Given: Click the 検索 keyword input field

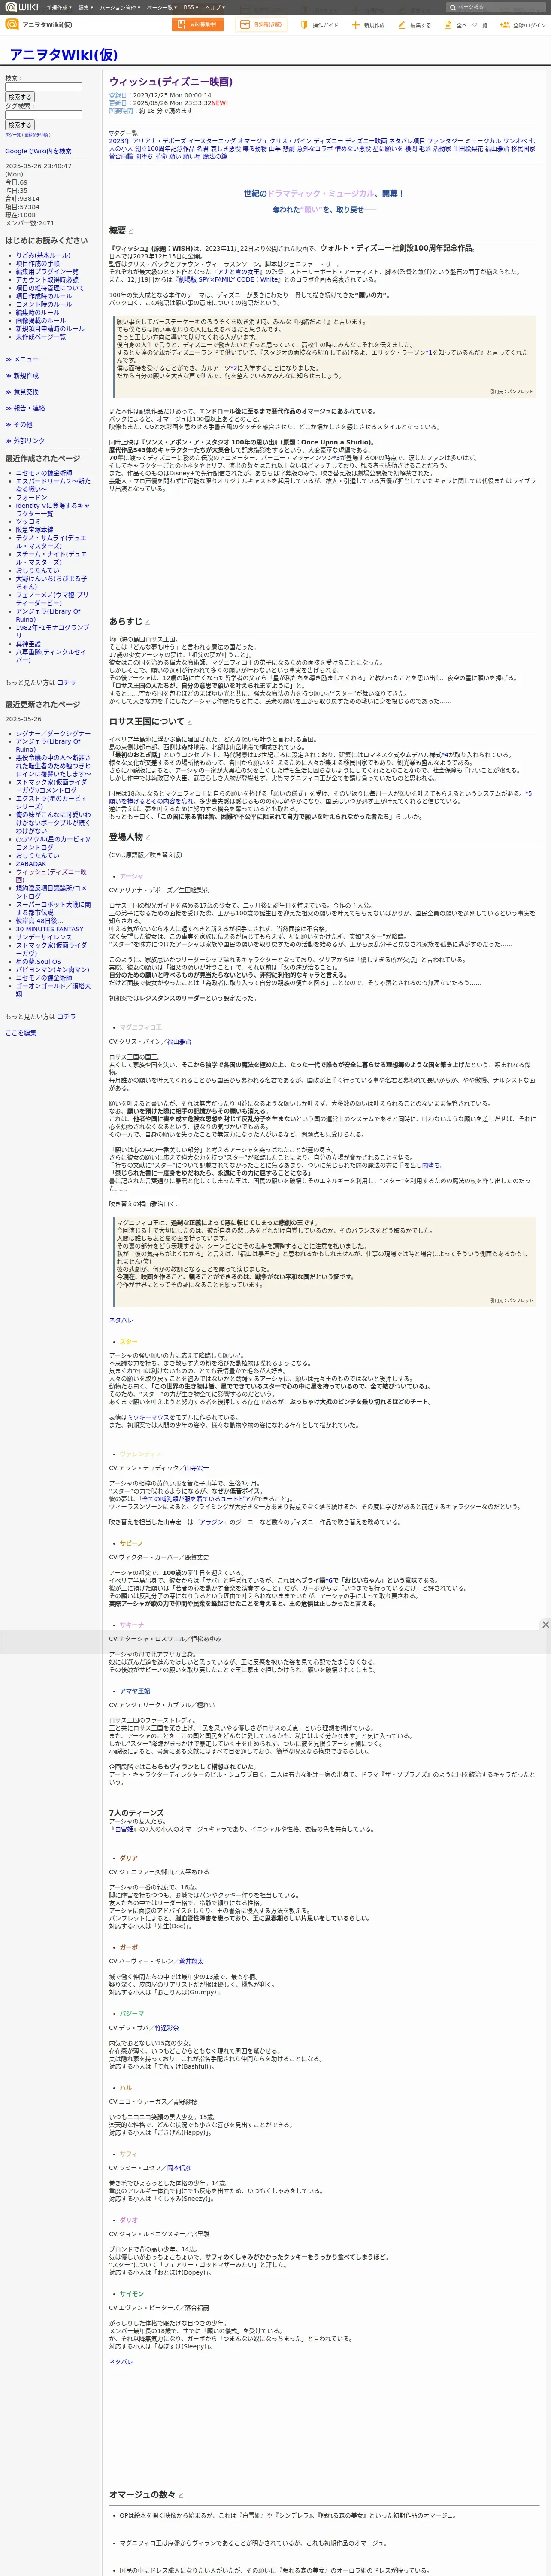Looking at the screenshot, I should click(43, 87).
